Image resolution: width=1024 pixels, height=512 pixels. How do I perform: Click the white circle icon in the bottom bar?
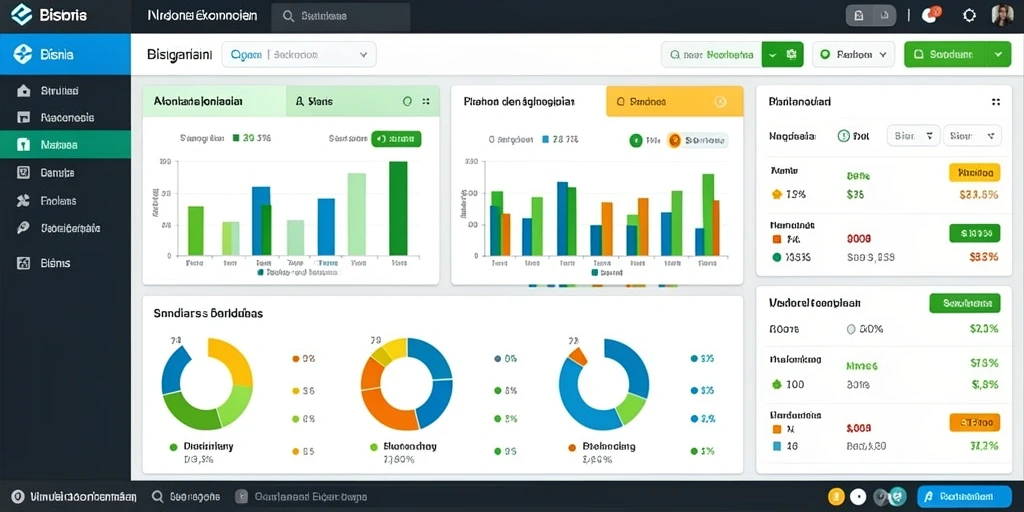point(858,496)
